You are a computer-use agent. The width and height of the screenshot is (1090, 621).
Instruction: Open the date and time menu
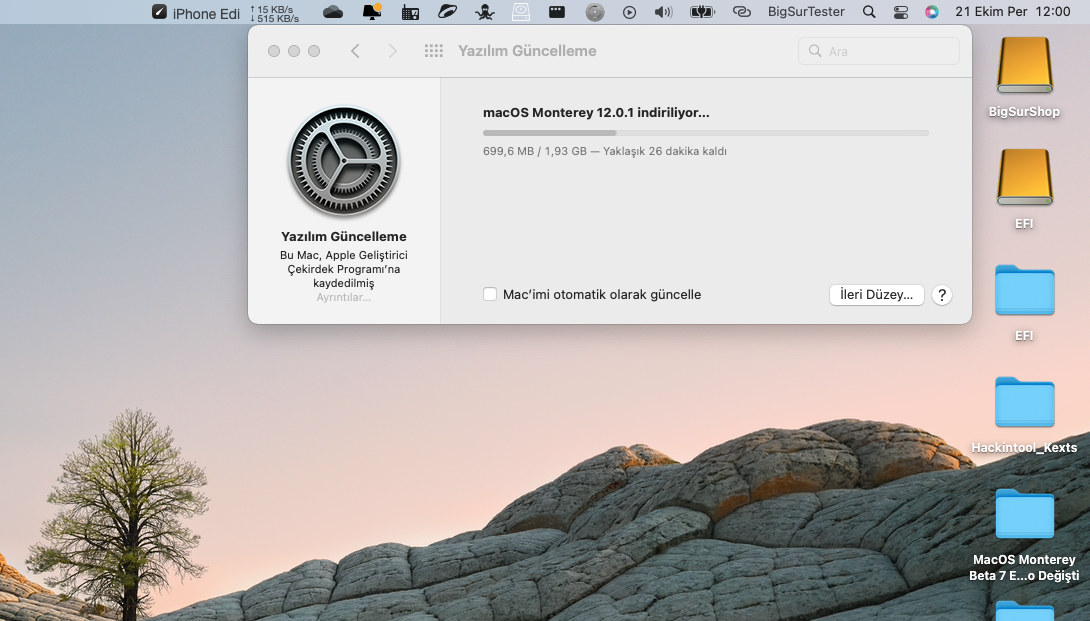tap(1012, 12)
